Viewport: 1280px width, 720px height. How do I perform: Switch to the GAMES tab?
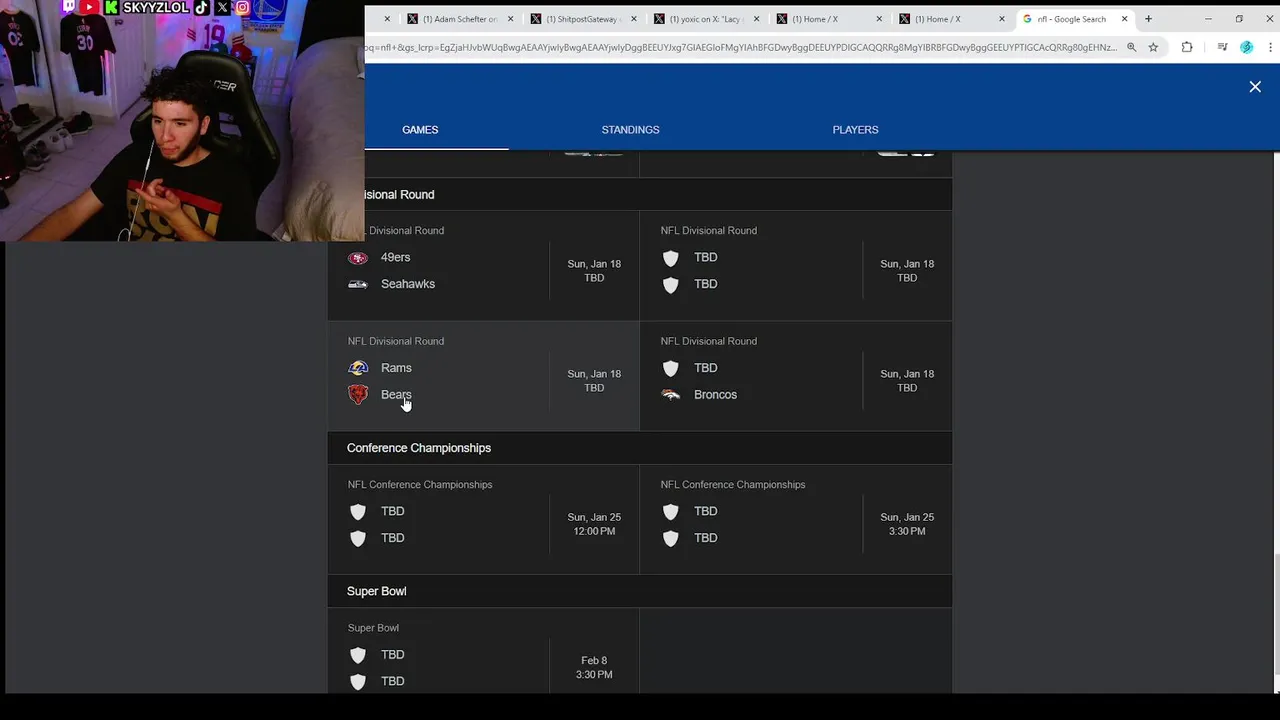pyautogui.click(x=420, y=130)
